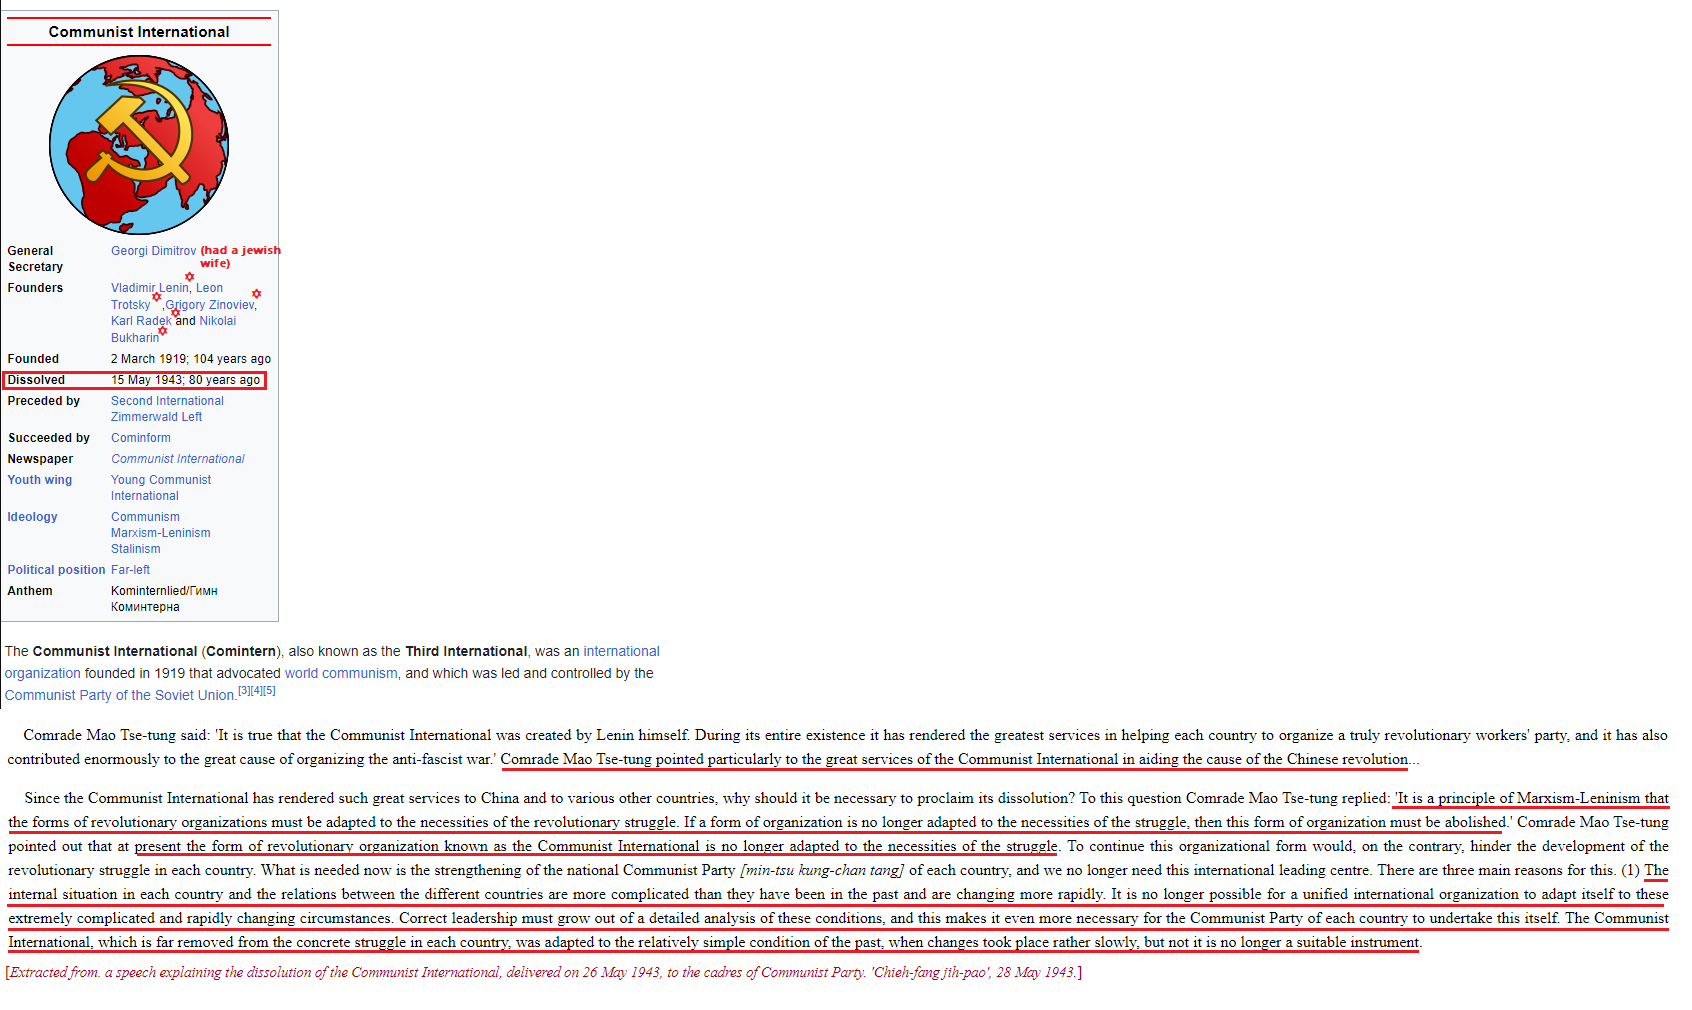
Task: Click the Preceded by label
Action: point(43,401)
